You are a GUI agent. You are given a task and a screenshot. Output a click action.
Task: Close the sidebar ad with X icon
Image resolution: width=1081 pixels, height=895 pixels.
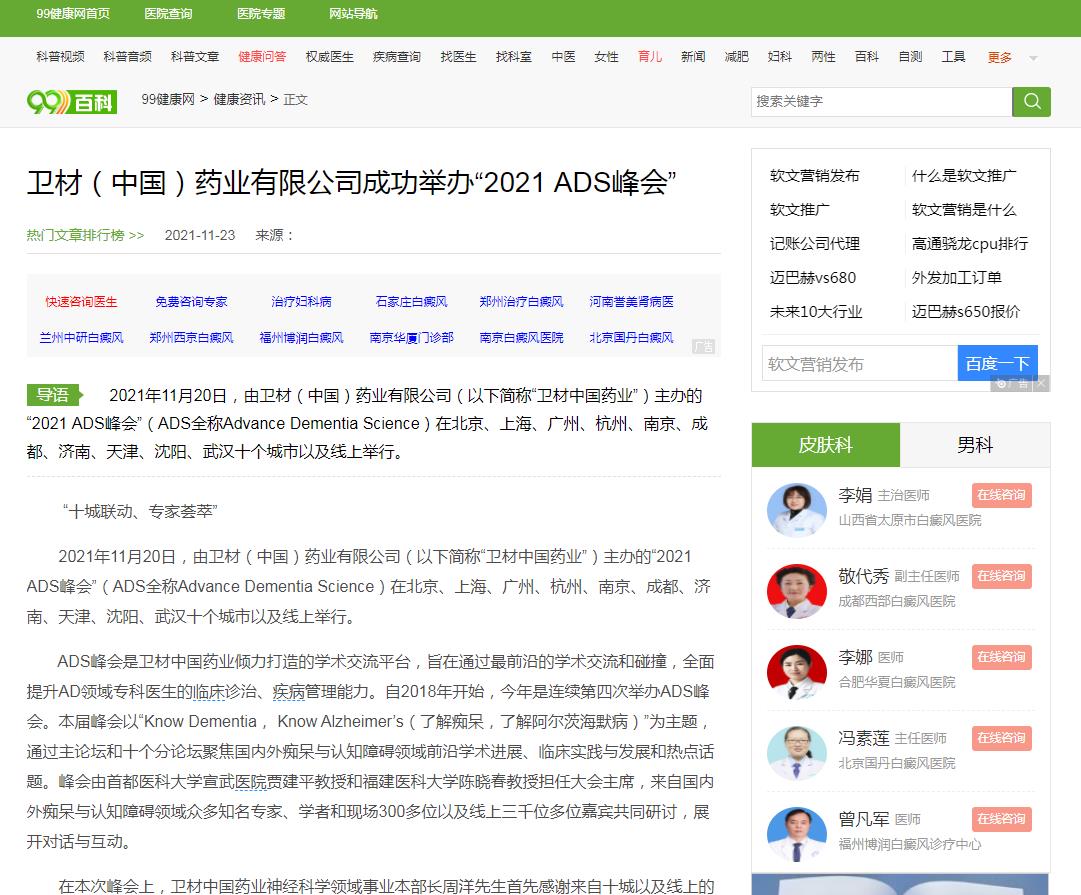click(1041, 383)
